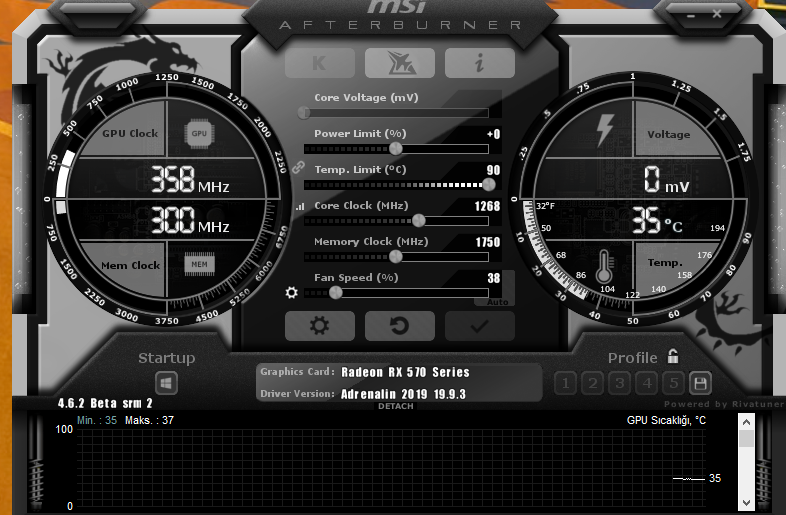786x515 pixels.
Task: Click Fan Speed value 38
Action: click(494, 278)
